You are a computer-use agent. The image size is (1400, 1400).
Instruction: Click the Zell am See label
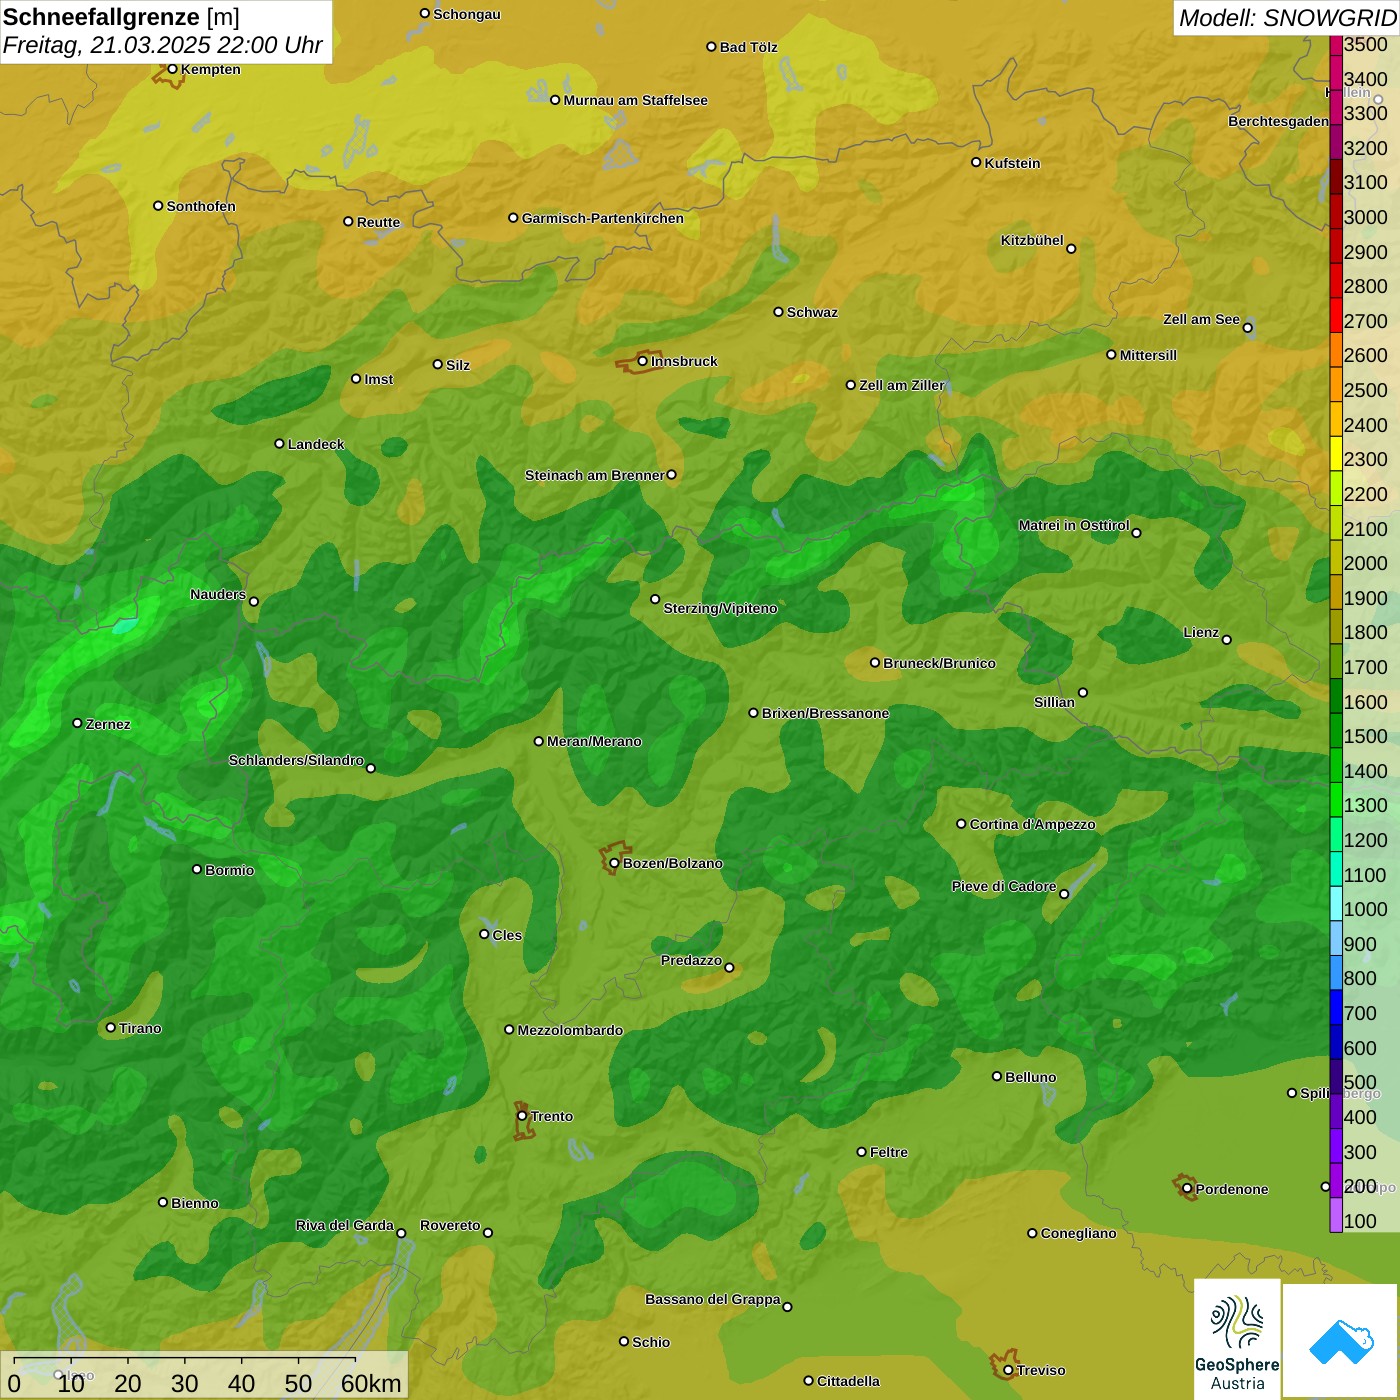(1201, 319)
